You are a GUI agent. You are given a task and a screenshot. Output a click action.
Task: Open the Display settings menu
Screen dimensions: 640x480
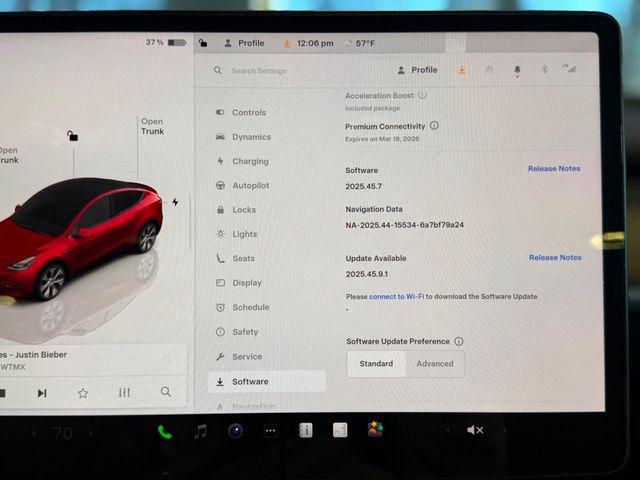pos(247,282)
